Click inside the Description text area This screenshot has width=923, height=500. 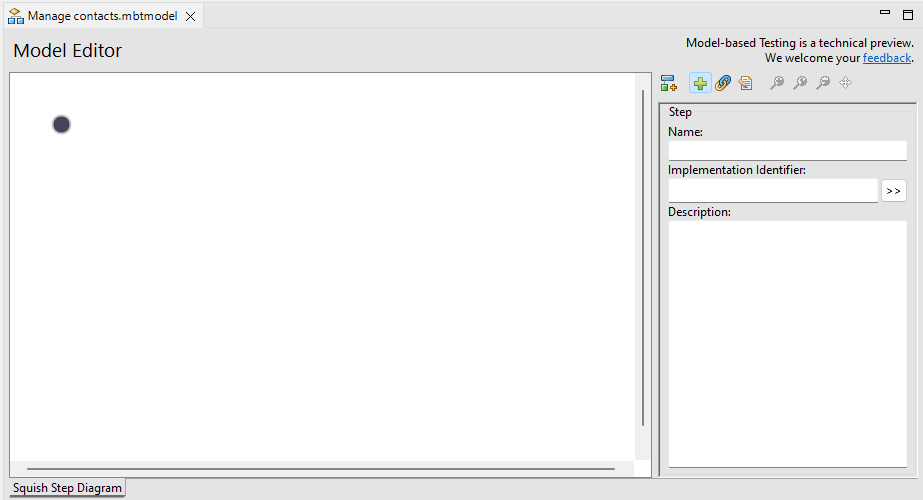point(787,340)
